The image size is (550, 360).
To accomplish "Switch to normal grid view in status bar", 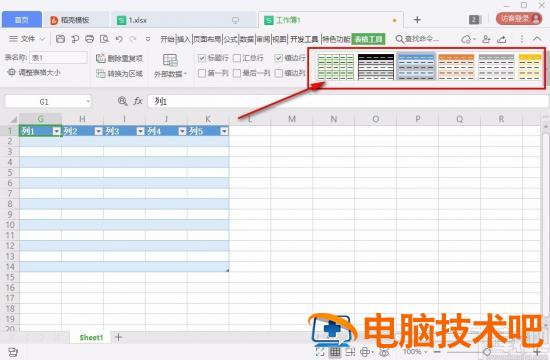I will tap(335, 352).
